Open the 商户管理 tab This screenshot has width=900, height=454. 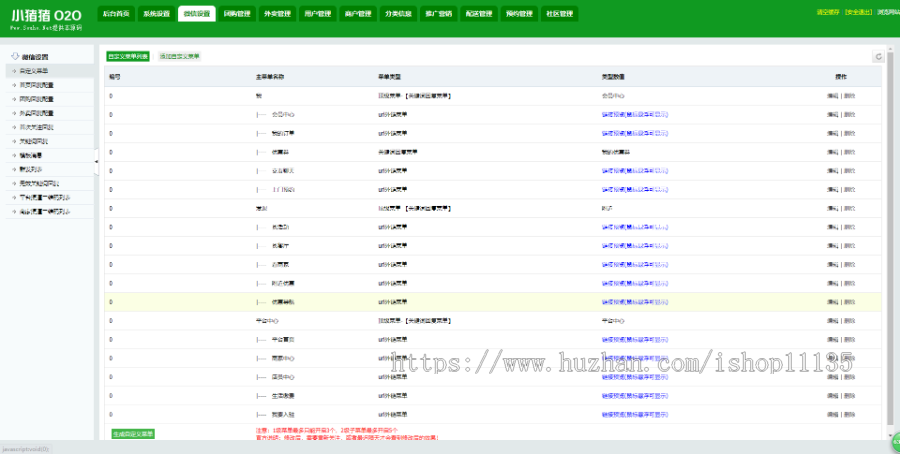pos(358,14)
